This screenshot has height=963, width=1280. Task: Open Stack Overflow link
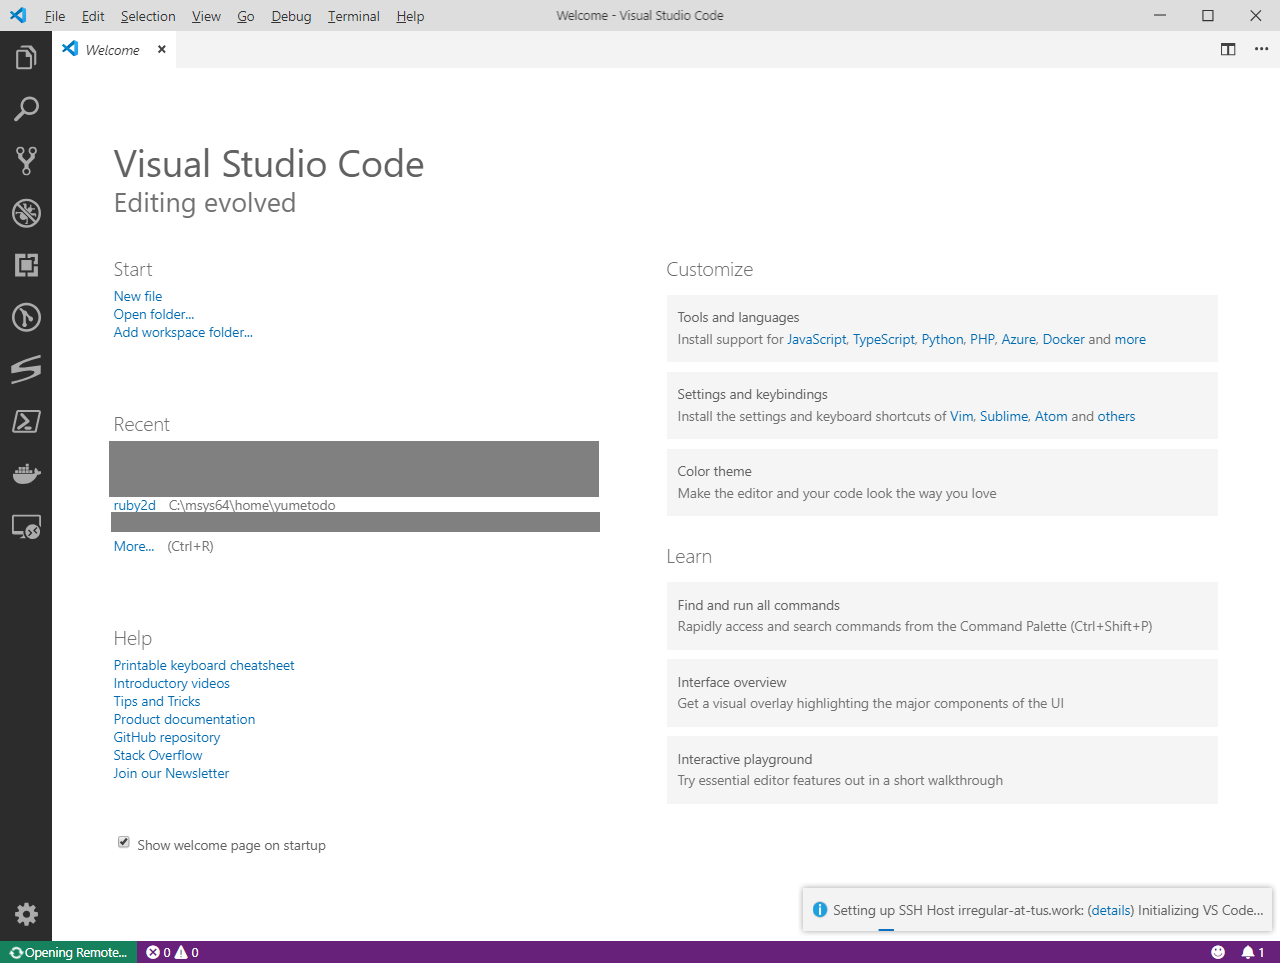(158, 755)
